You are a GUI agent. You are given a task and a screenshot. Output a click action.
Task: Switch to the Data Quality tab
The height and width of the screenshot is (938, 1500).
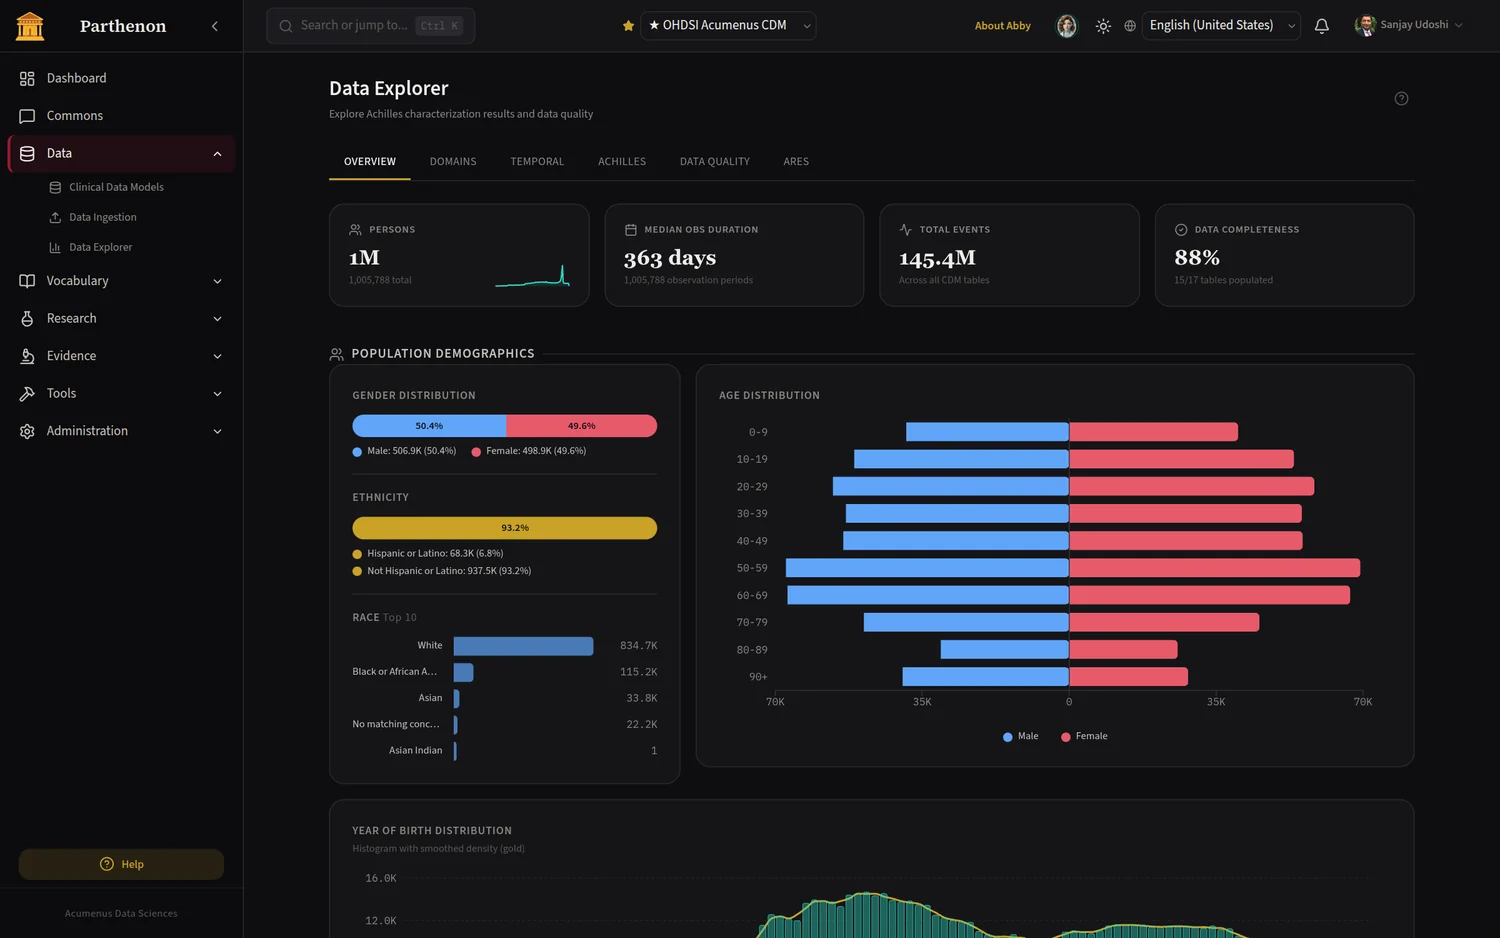[715, 162]
